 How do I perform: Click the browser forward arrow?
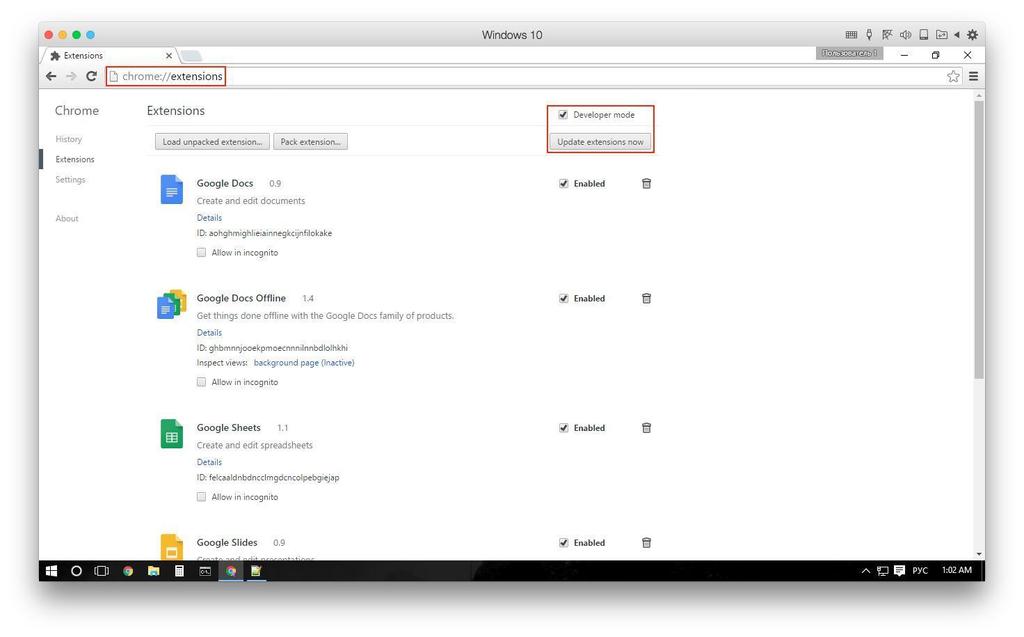pos(71,76)
